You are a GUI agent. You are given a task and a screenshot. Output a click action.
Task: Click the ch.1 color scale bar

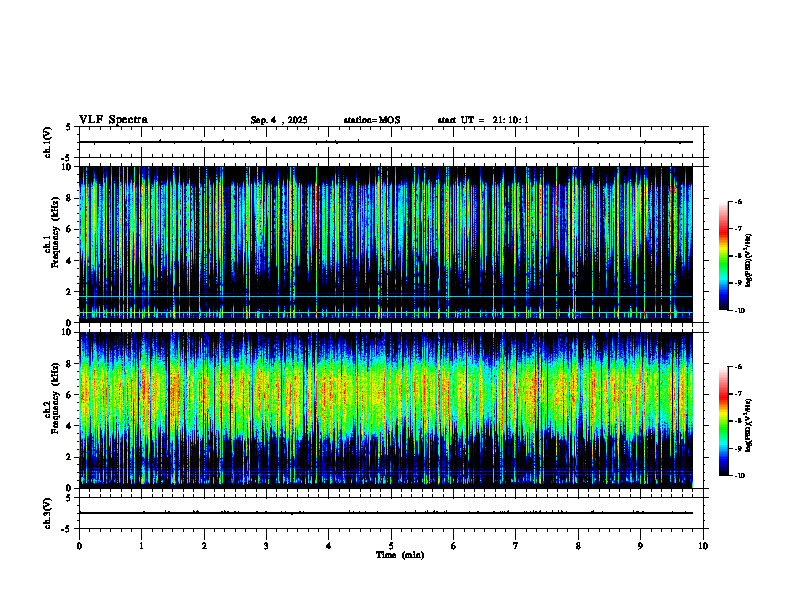coord(723,256)
